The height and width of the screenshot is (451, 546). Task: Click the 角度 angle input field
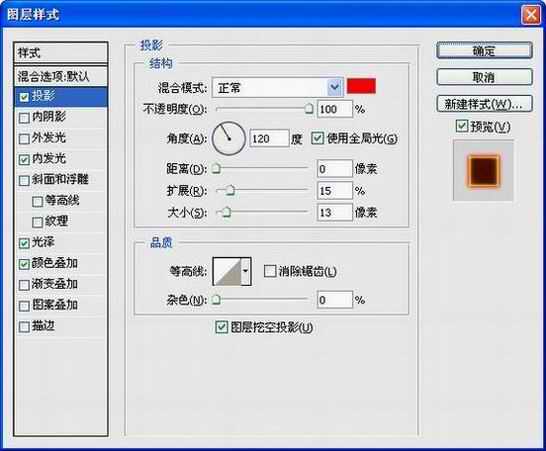269,139
